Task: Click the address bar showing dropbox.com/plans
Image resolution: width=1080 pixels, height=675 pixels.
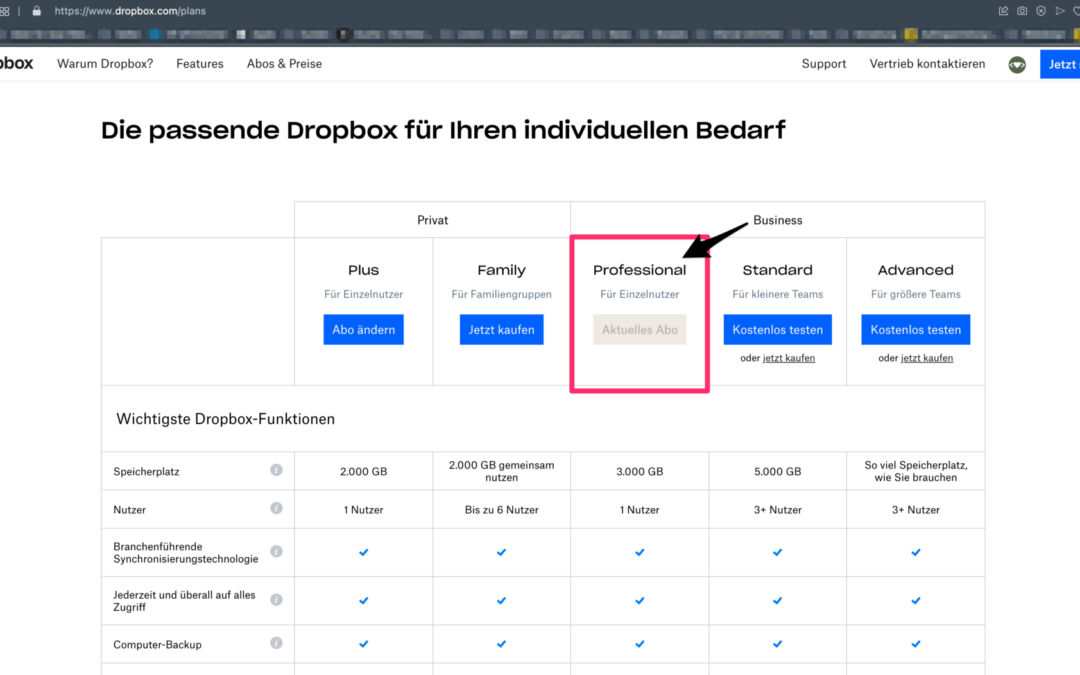Action: (x=130, y=11)
